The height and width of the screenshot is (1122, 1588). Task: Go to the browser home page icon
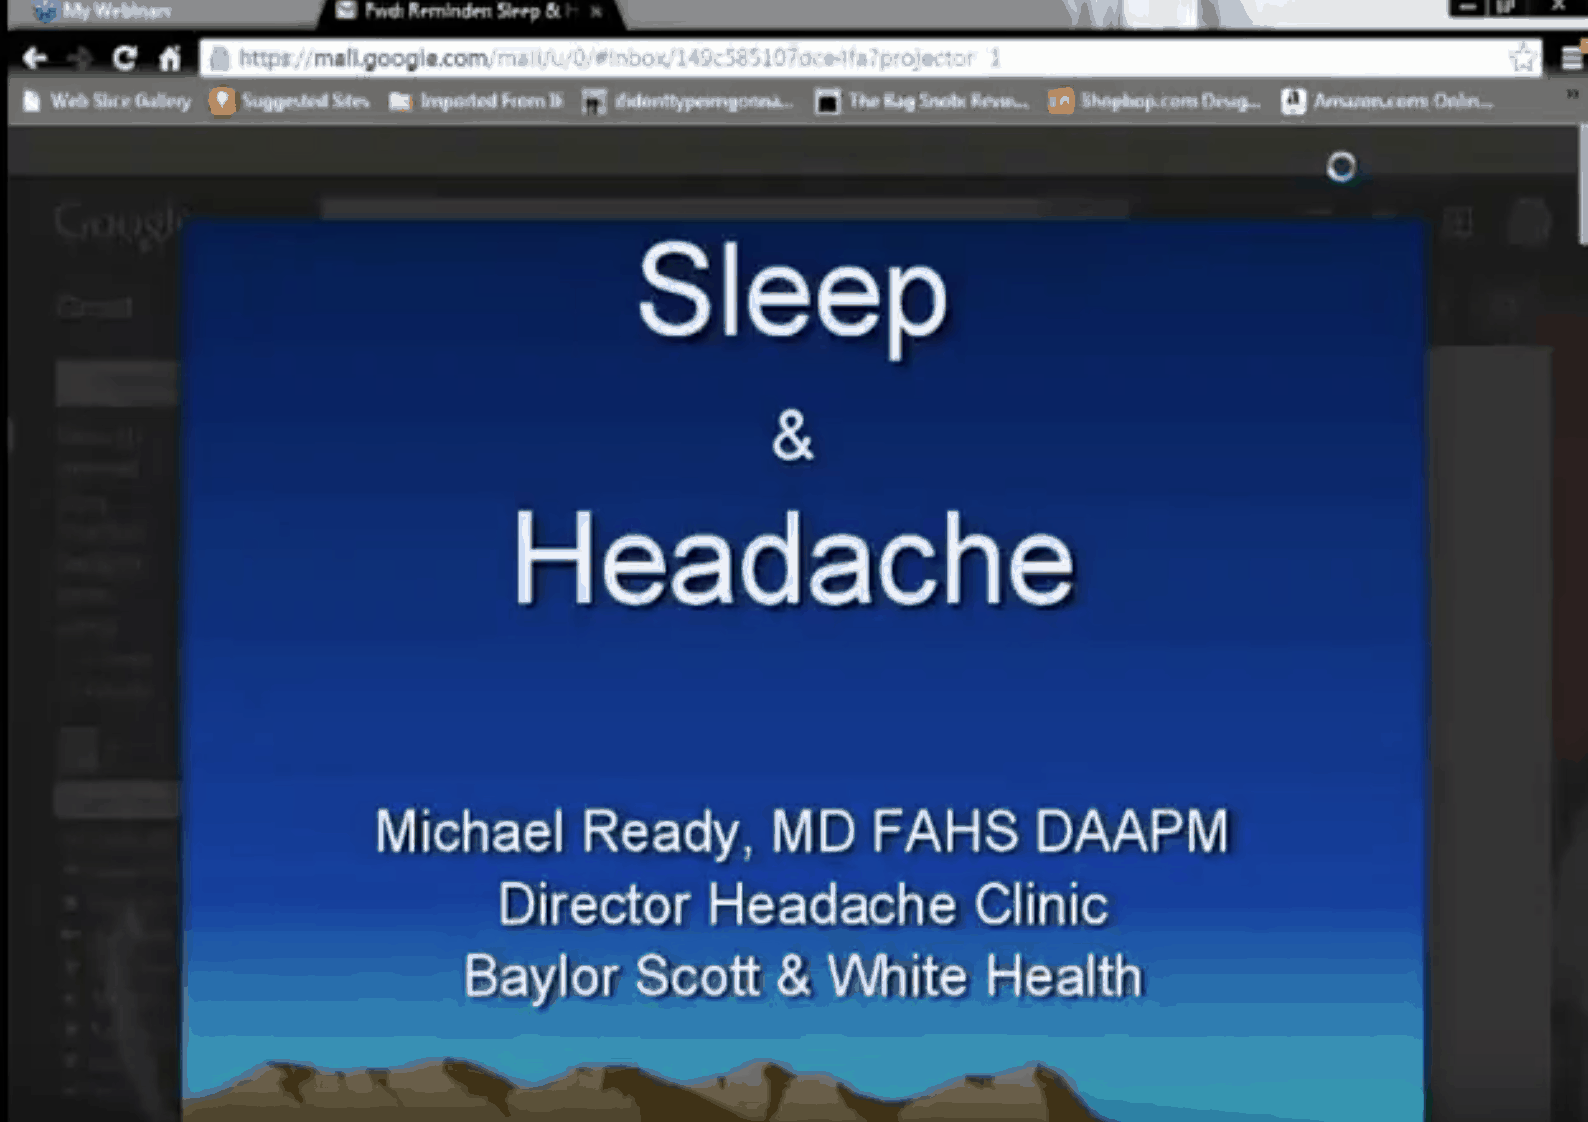coord(170,58)
